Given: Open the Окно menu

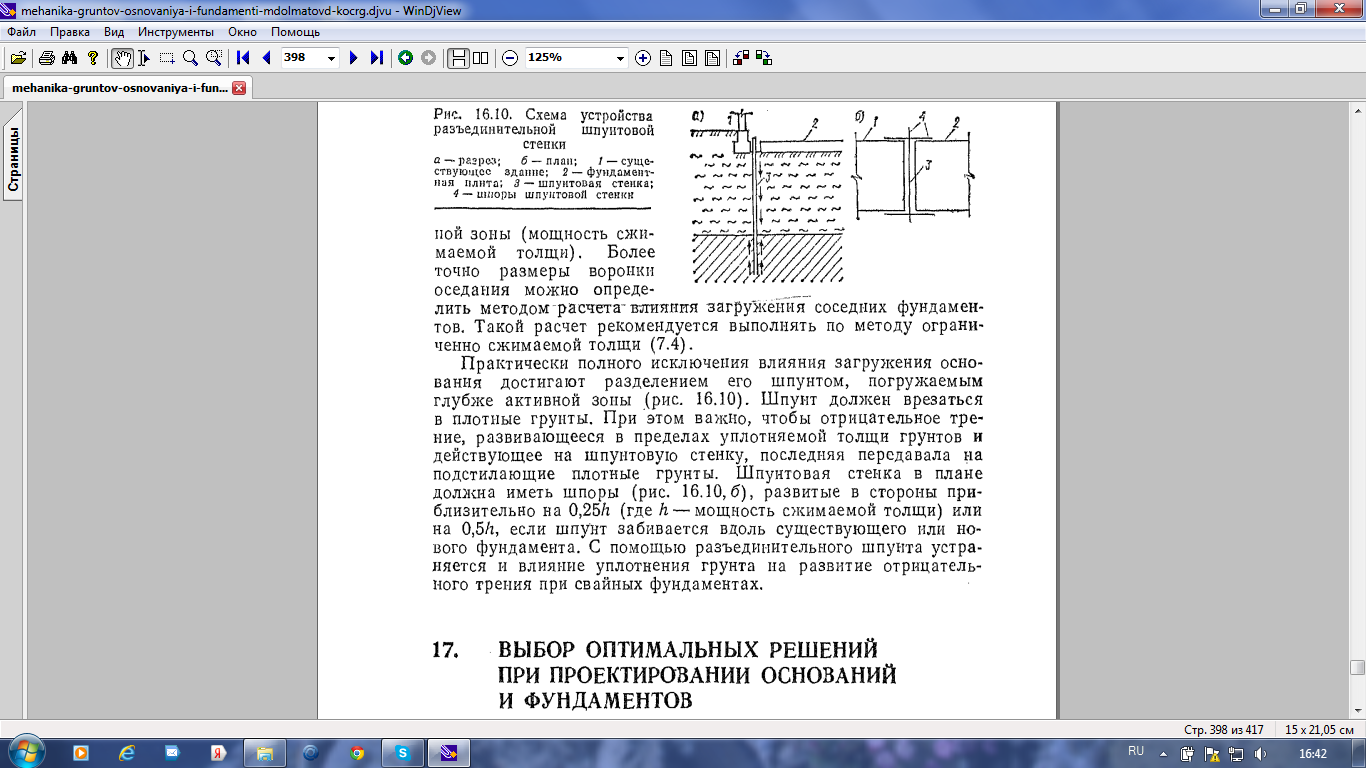Looking at the screenshot, I should coord(242,32).
